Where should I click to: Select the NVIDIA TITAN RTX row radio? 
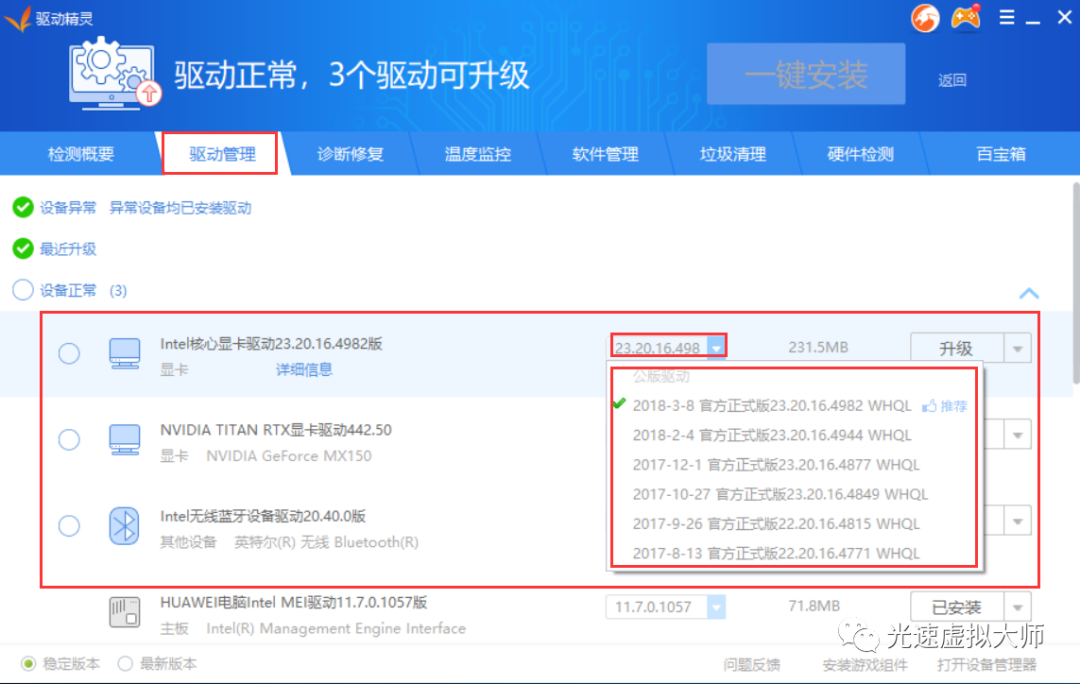click(x=69, y=439)
